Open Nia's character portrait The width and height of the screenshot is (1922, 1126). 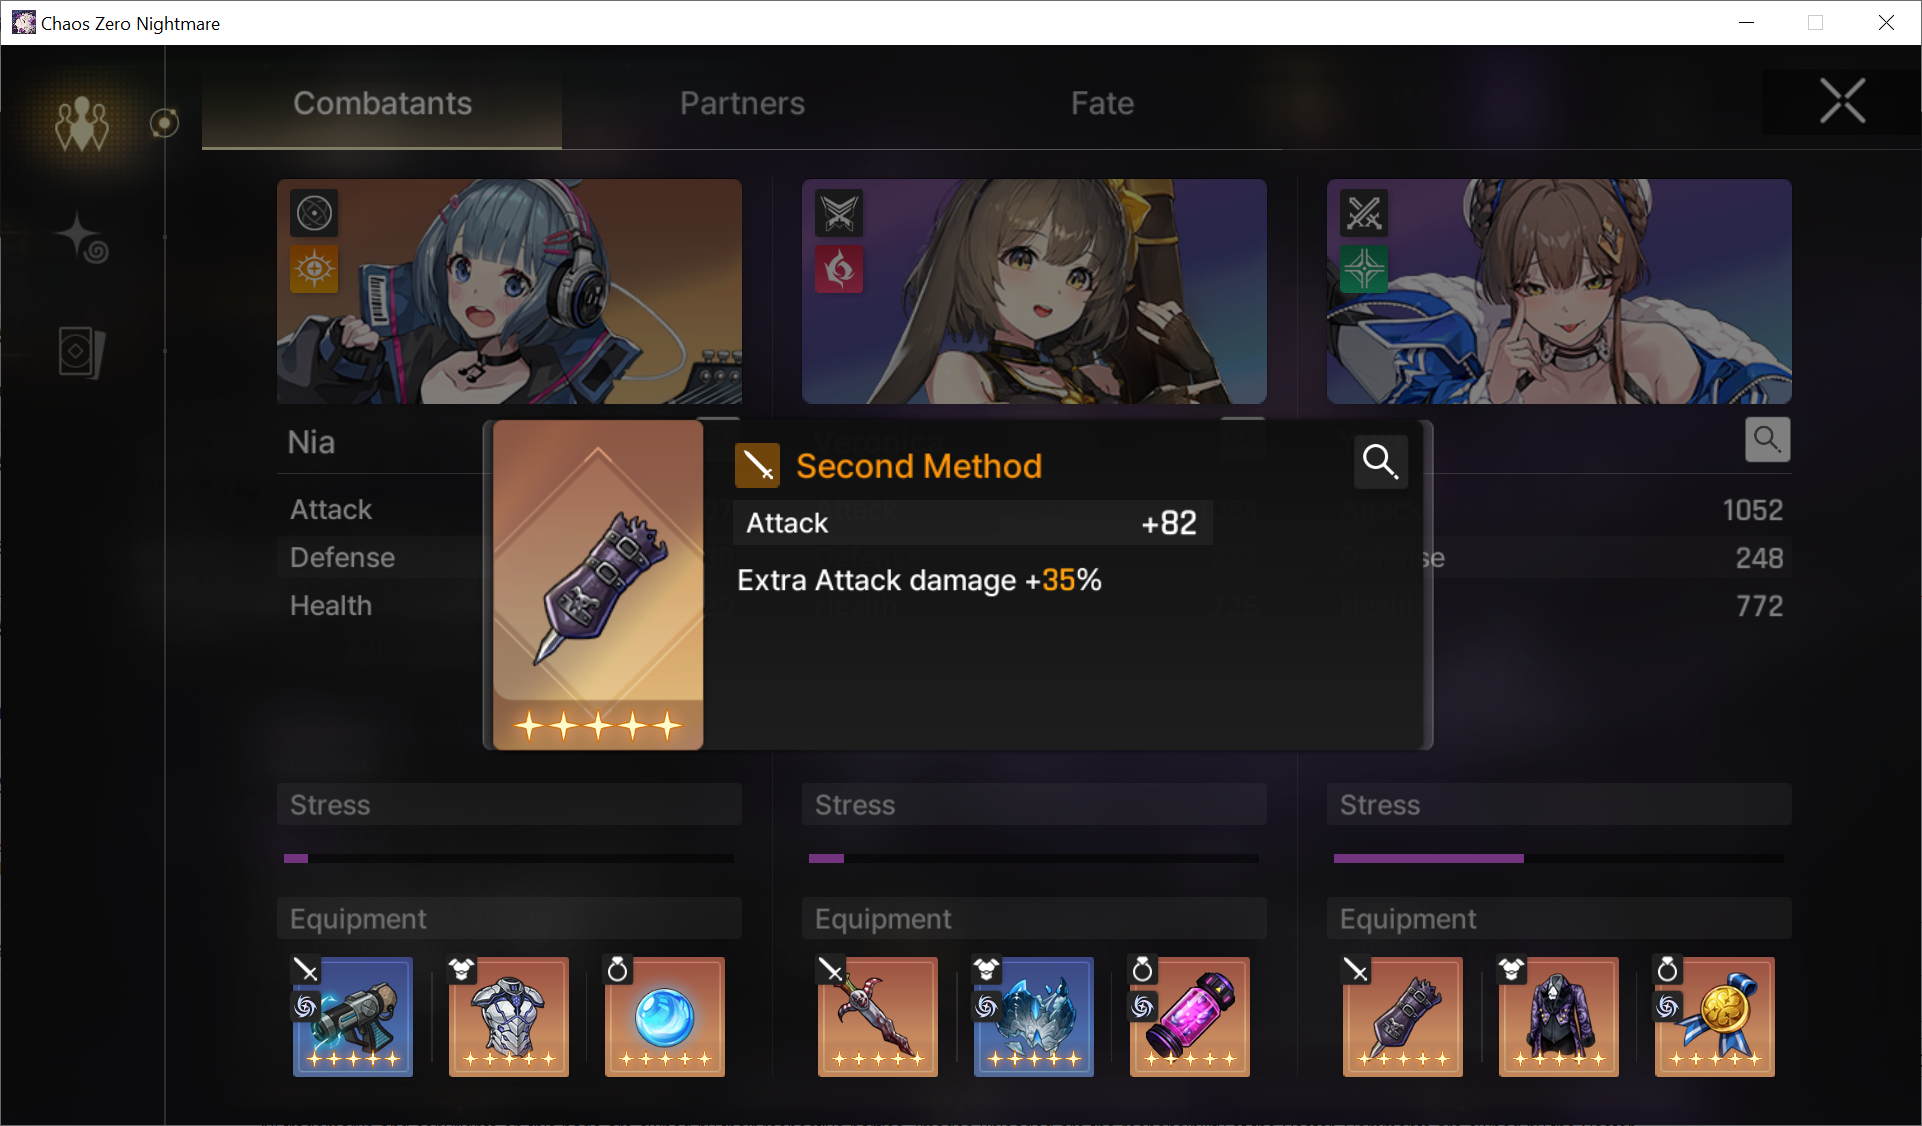tap(509, 291)
